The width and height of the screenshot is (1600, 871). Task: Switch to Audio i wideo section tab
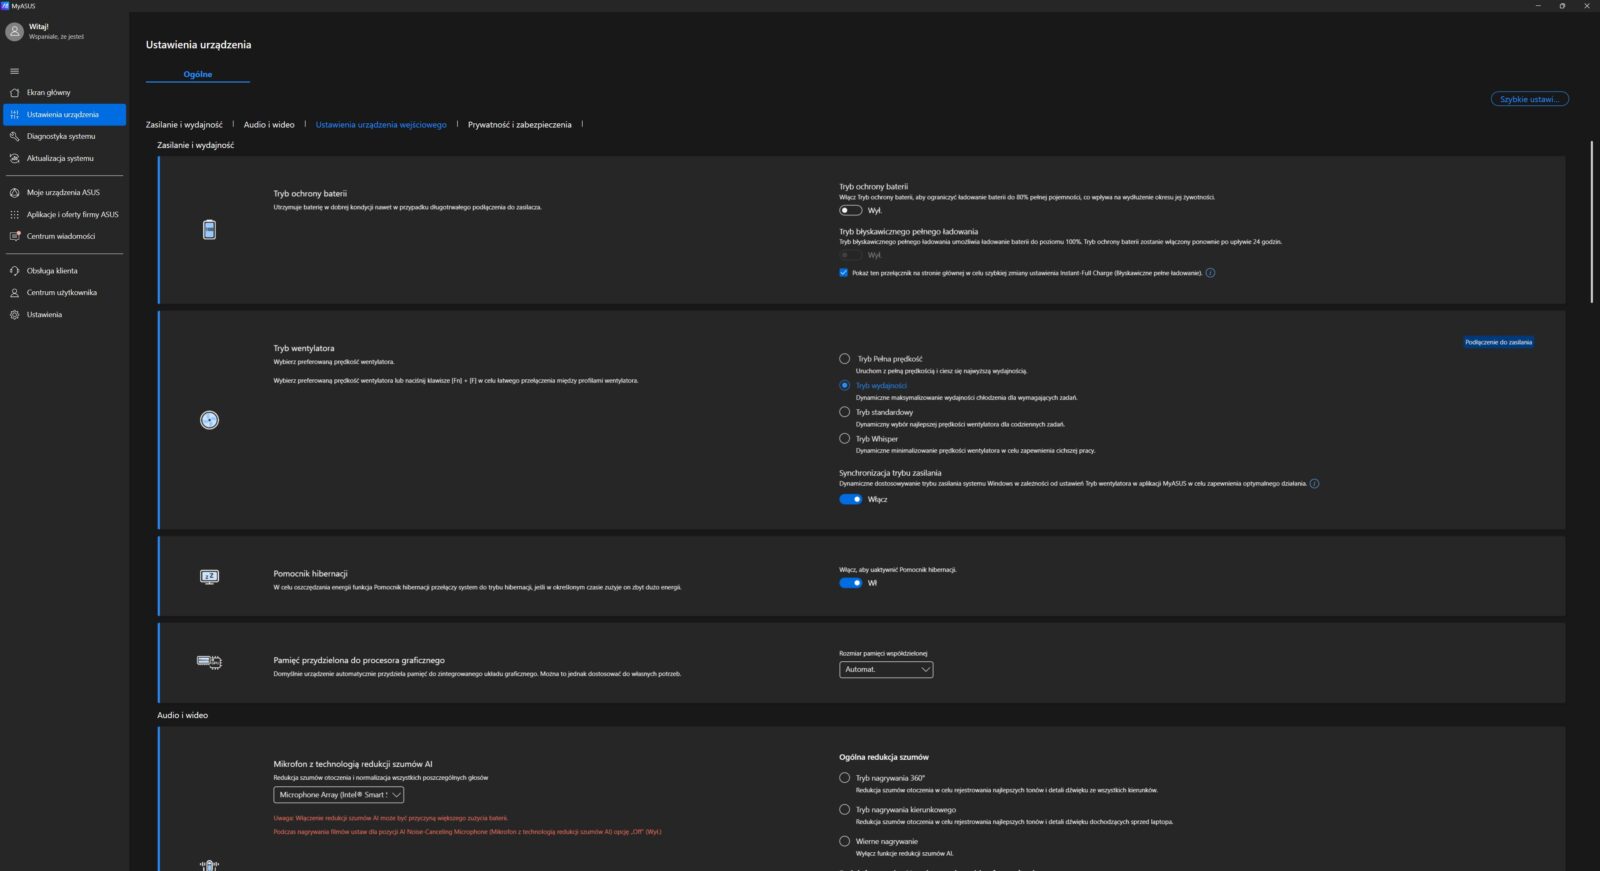[x=269, y=125]
